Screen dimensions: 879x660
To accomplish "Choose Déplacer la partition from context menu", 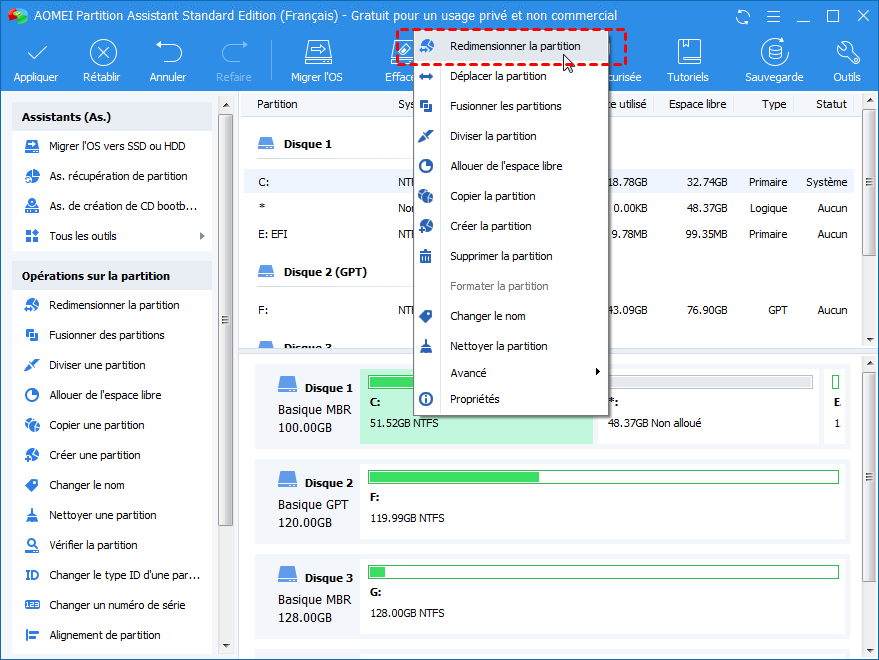I will point(510,76).
